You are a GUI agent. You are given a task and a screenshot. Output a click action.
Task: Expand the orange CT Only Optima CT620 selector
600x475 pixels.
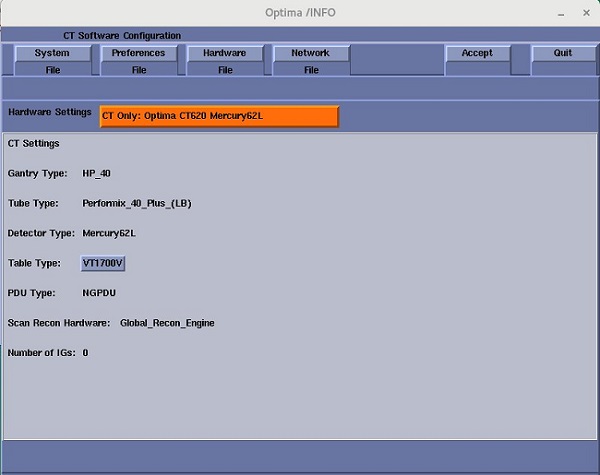[219, 116]
